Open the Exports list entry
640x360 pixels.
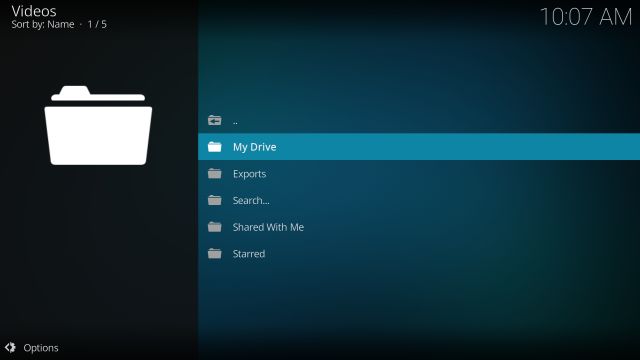(x=249, y=174)
